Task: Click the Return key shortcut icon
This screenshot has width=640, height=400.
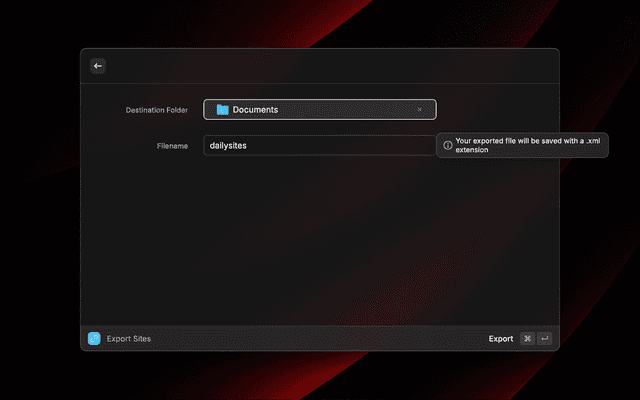Action: (x=544, y=338)
